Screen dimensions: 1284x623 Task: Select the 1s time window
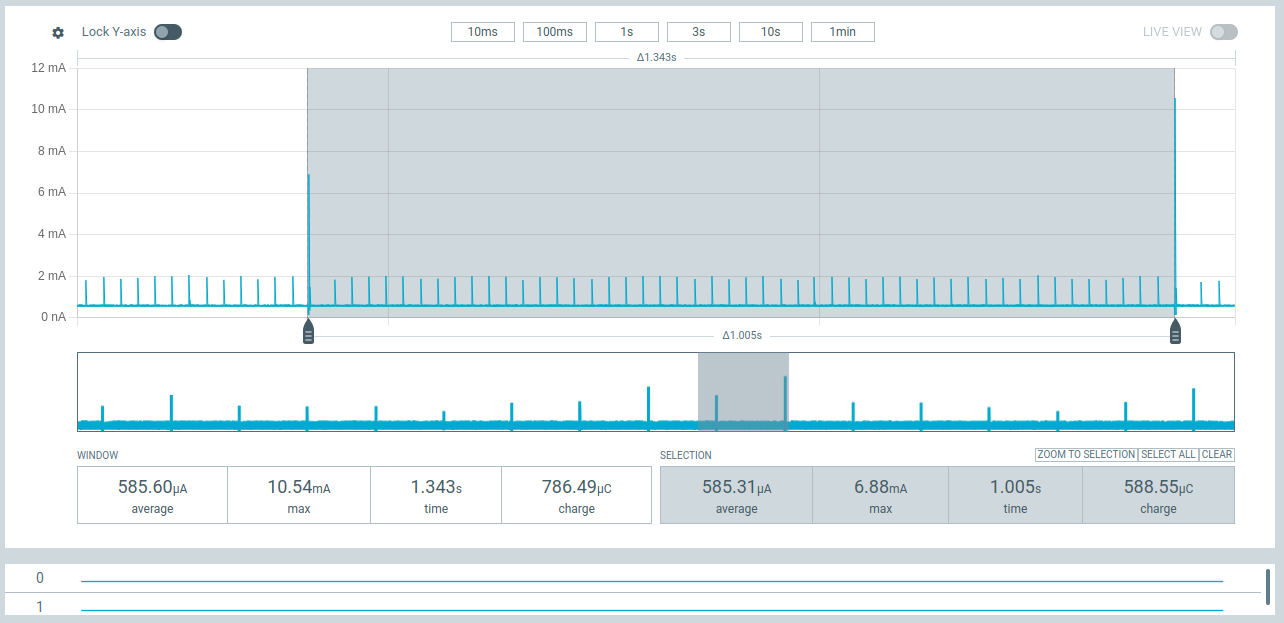tap(626, 32)
